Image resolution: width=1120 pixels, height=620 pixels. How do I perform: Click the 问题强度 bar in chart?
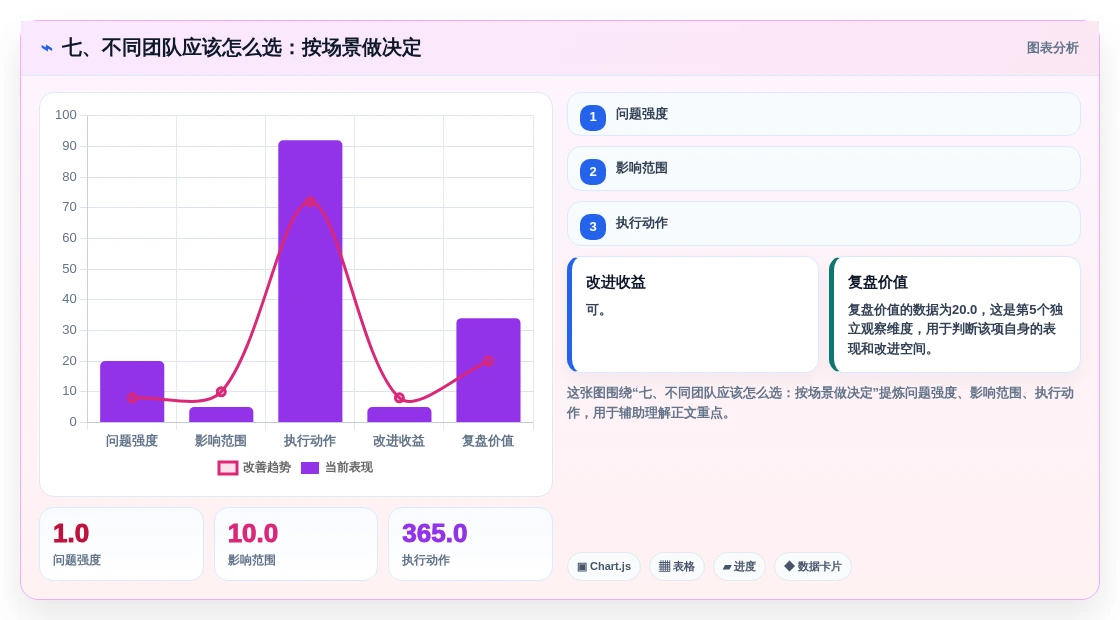[132, 391]
